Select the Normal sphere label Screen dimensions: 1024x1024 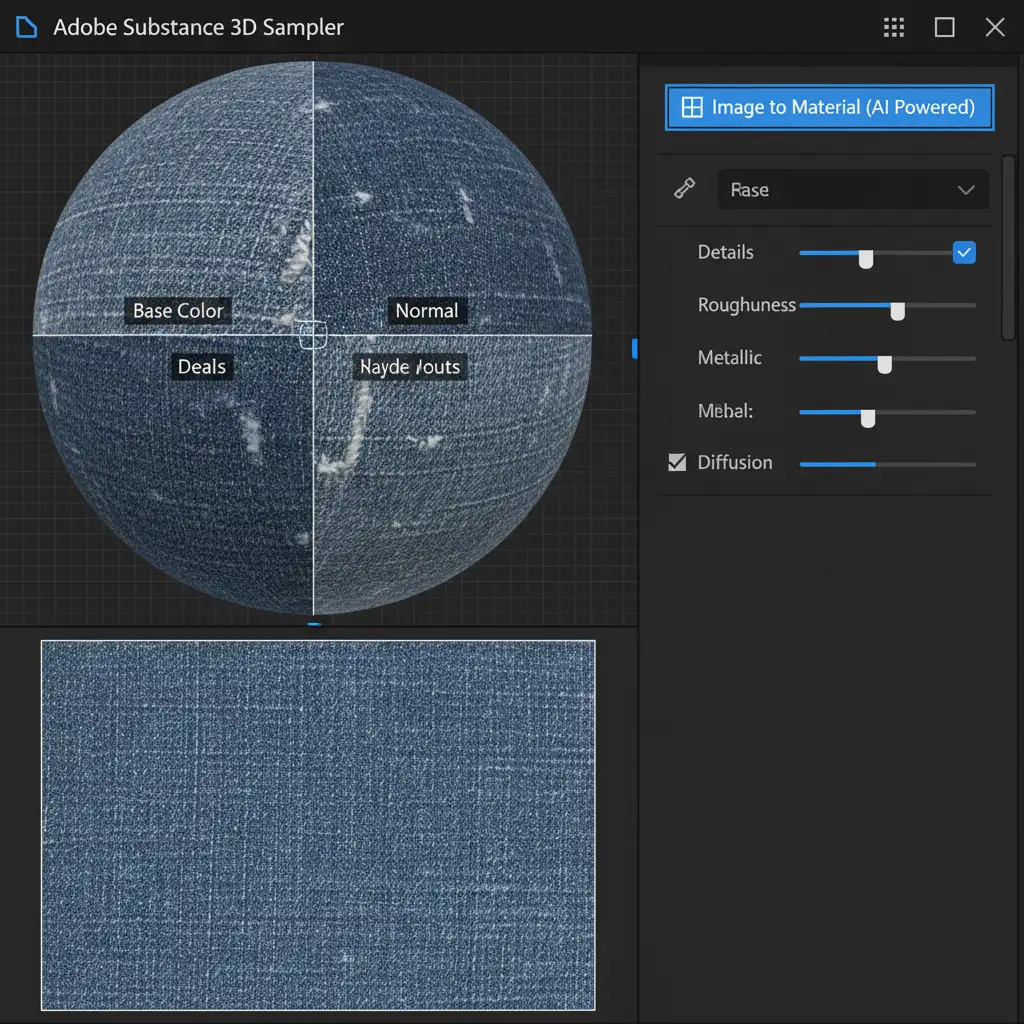coord(426,311)
